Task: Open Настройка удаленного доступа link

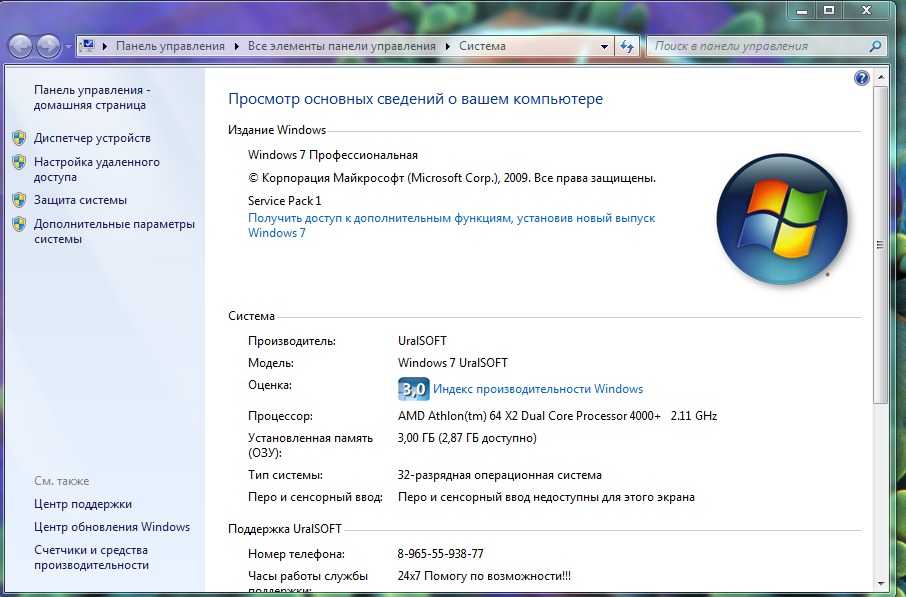Action: (x=96, y=169)
